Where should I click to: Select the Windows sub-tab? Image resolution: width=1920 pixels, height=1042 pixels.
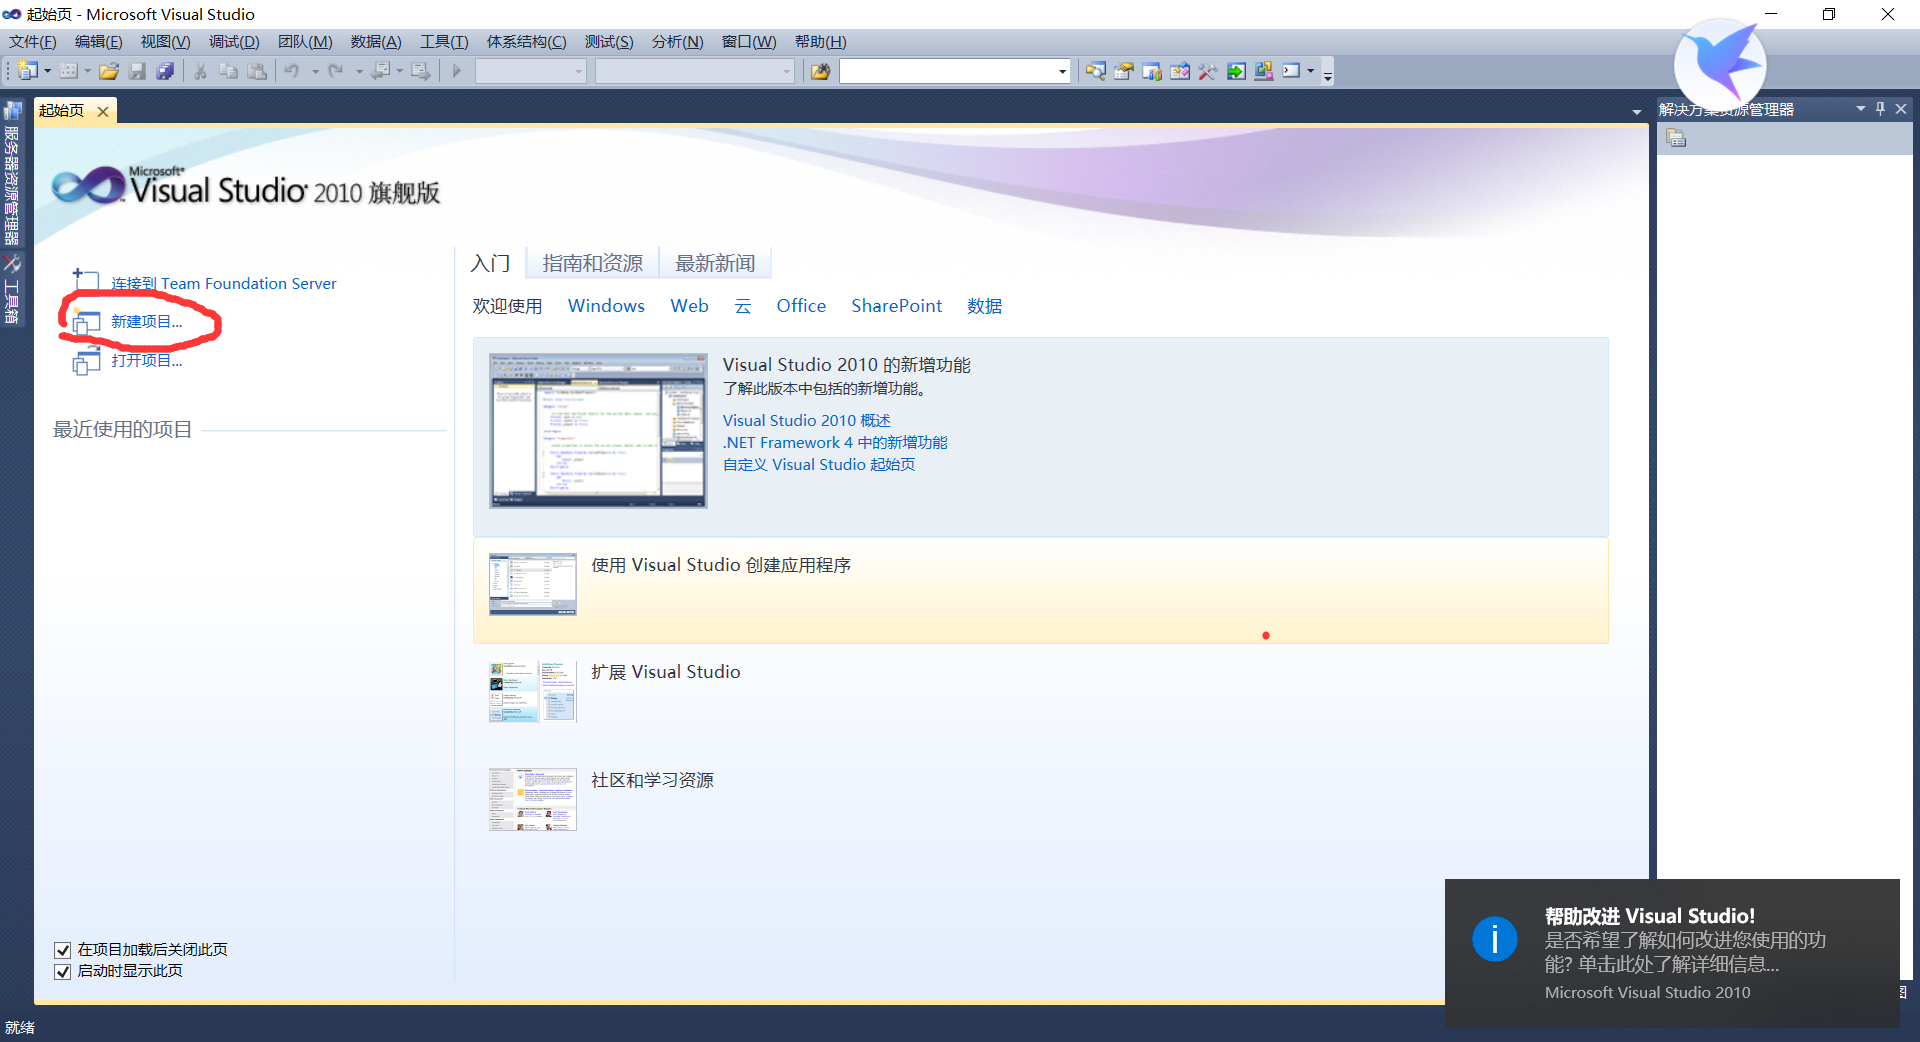coord(606,306)
